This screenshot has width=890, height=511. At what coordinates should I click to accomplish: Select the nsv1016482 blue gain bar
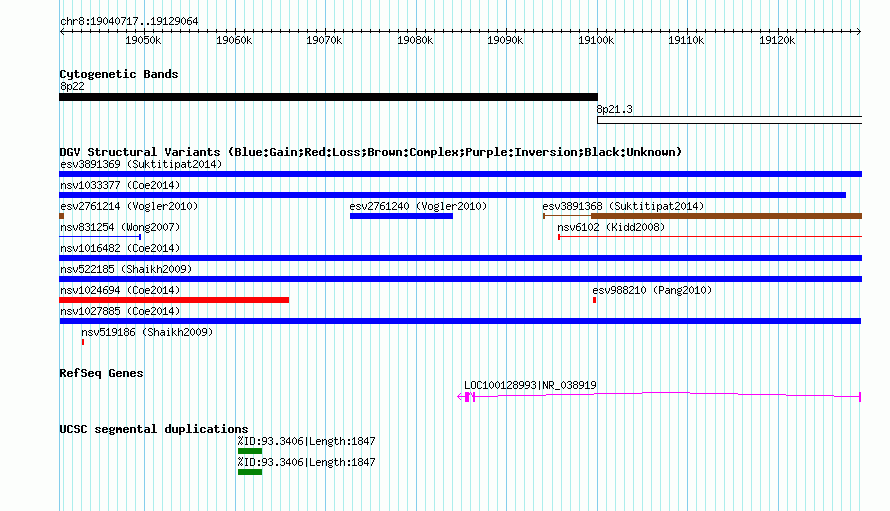point(460,258)
